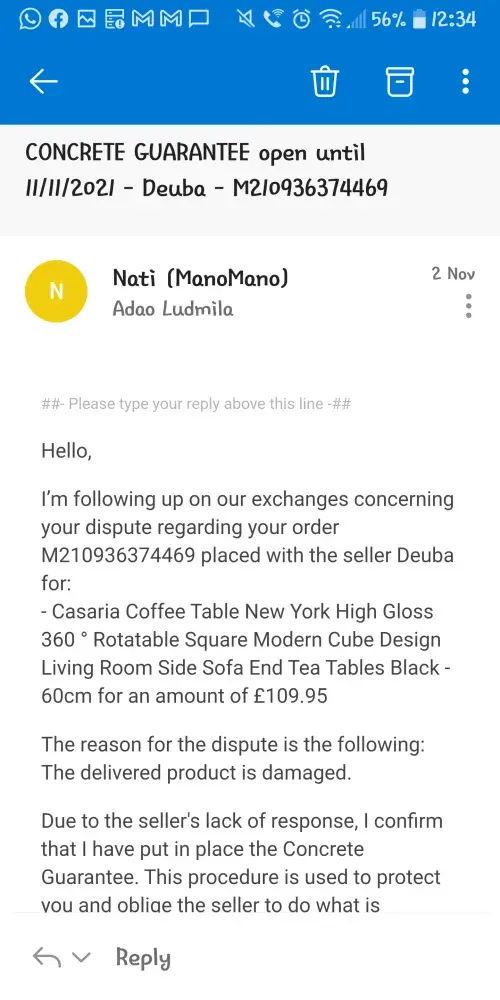Tap the WhatsApp notification icon in status bar

pos(29,20)
